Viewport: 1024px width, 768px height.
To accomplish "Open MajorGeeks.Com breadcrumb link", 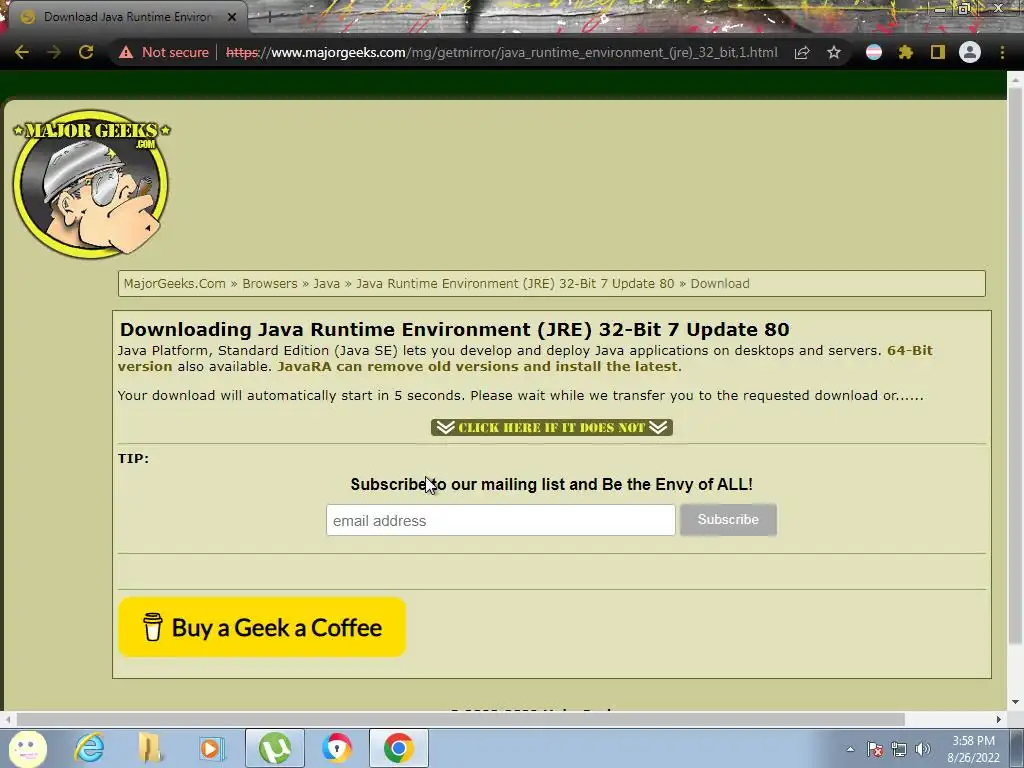I will pyautogui.click(x=174, y=283).
